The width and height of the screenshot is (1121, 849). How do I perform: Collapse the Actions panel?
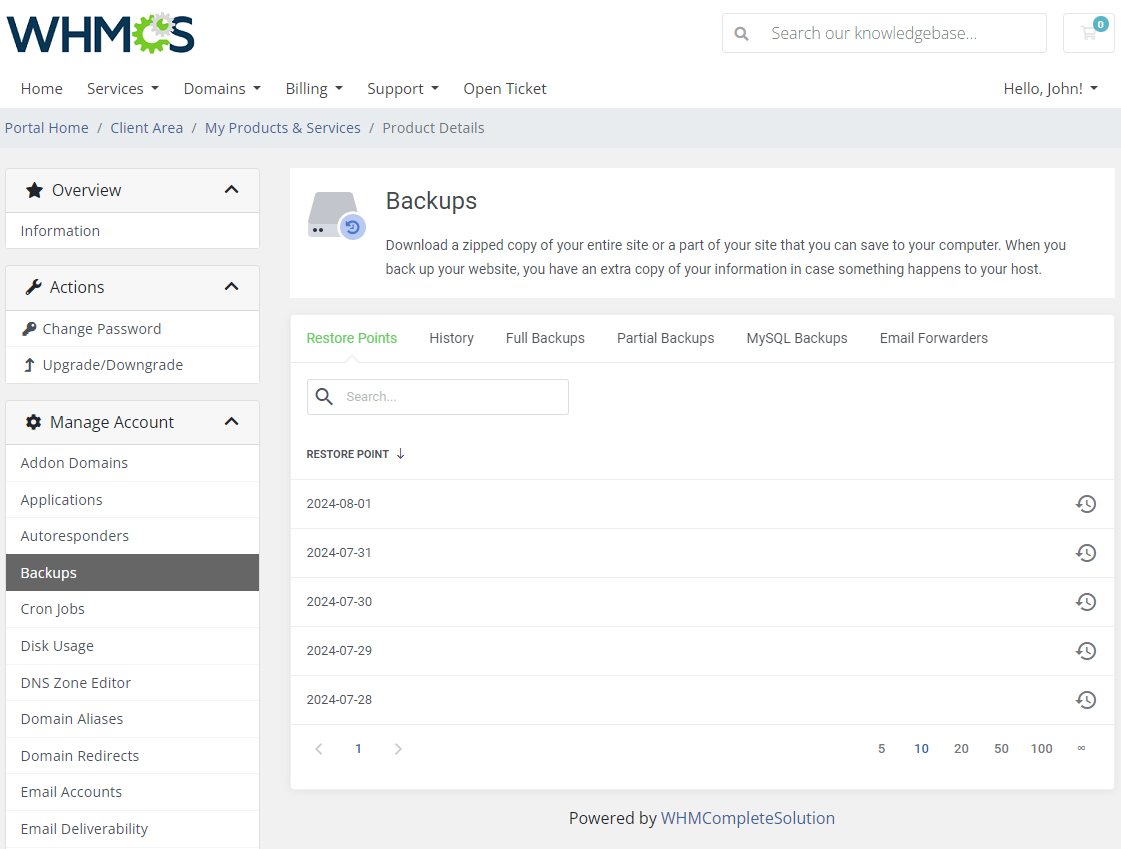(231, 287)
